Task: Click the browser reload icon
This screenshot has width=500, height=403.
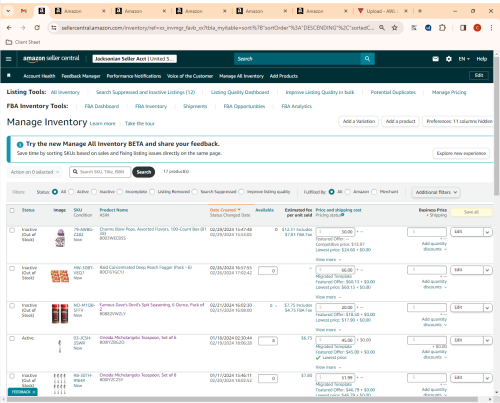Action: point(37,28)
